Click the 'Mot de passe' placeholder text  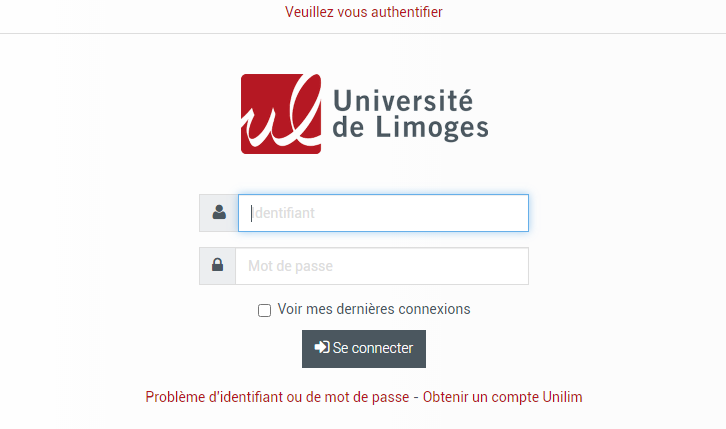point(290,266)
